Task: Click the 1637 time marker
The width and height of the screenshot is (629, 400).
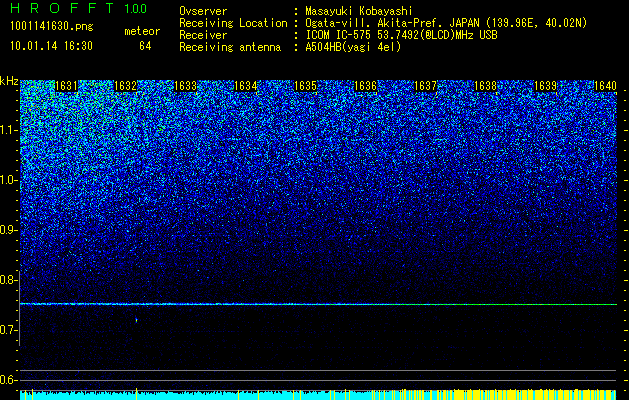Action: tap(425, 86)
